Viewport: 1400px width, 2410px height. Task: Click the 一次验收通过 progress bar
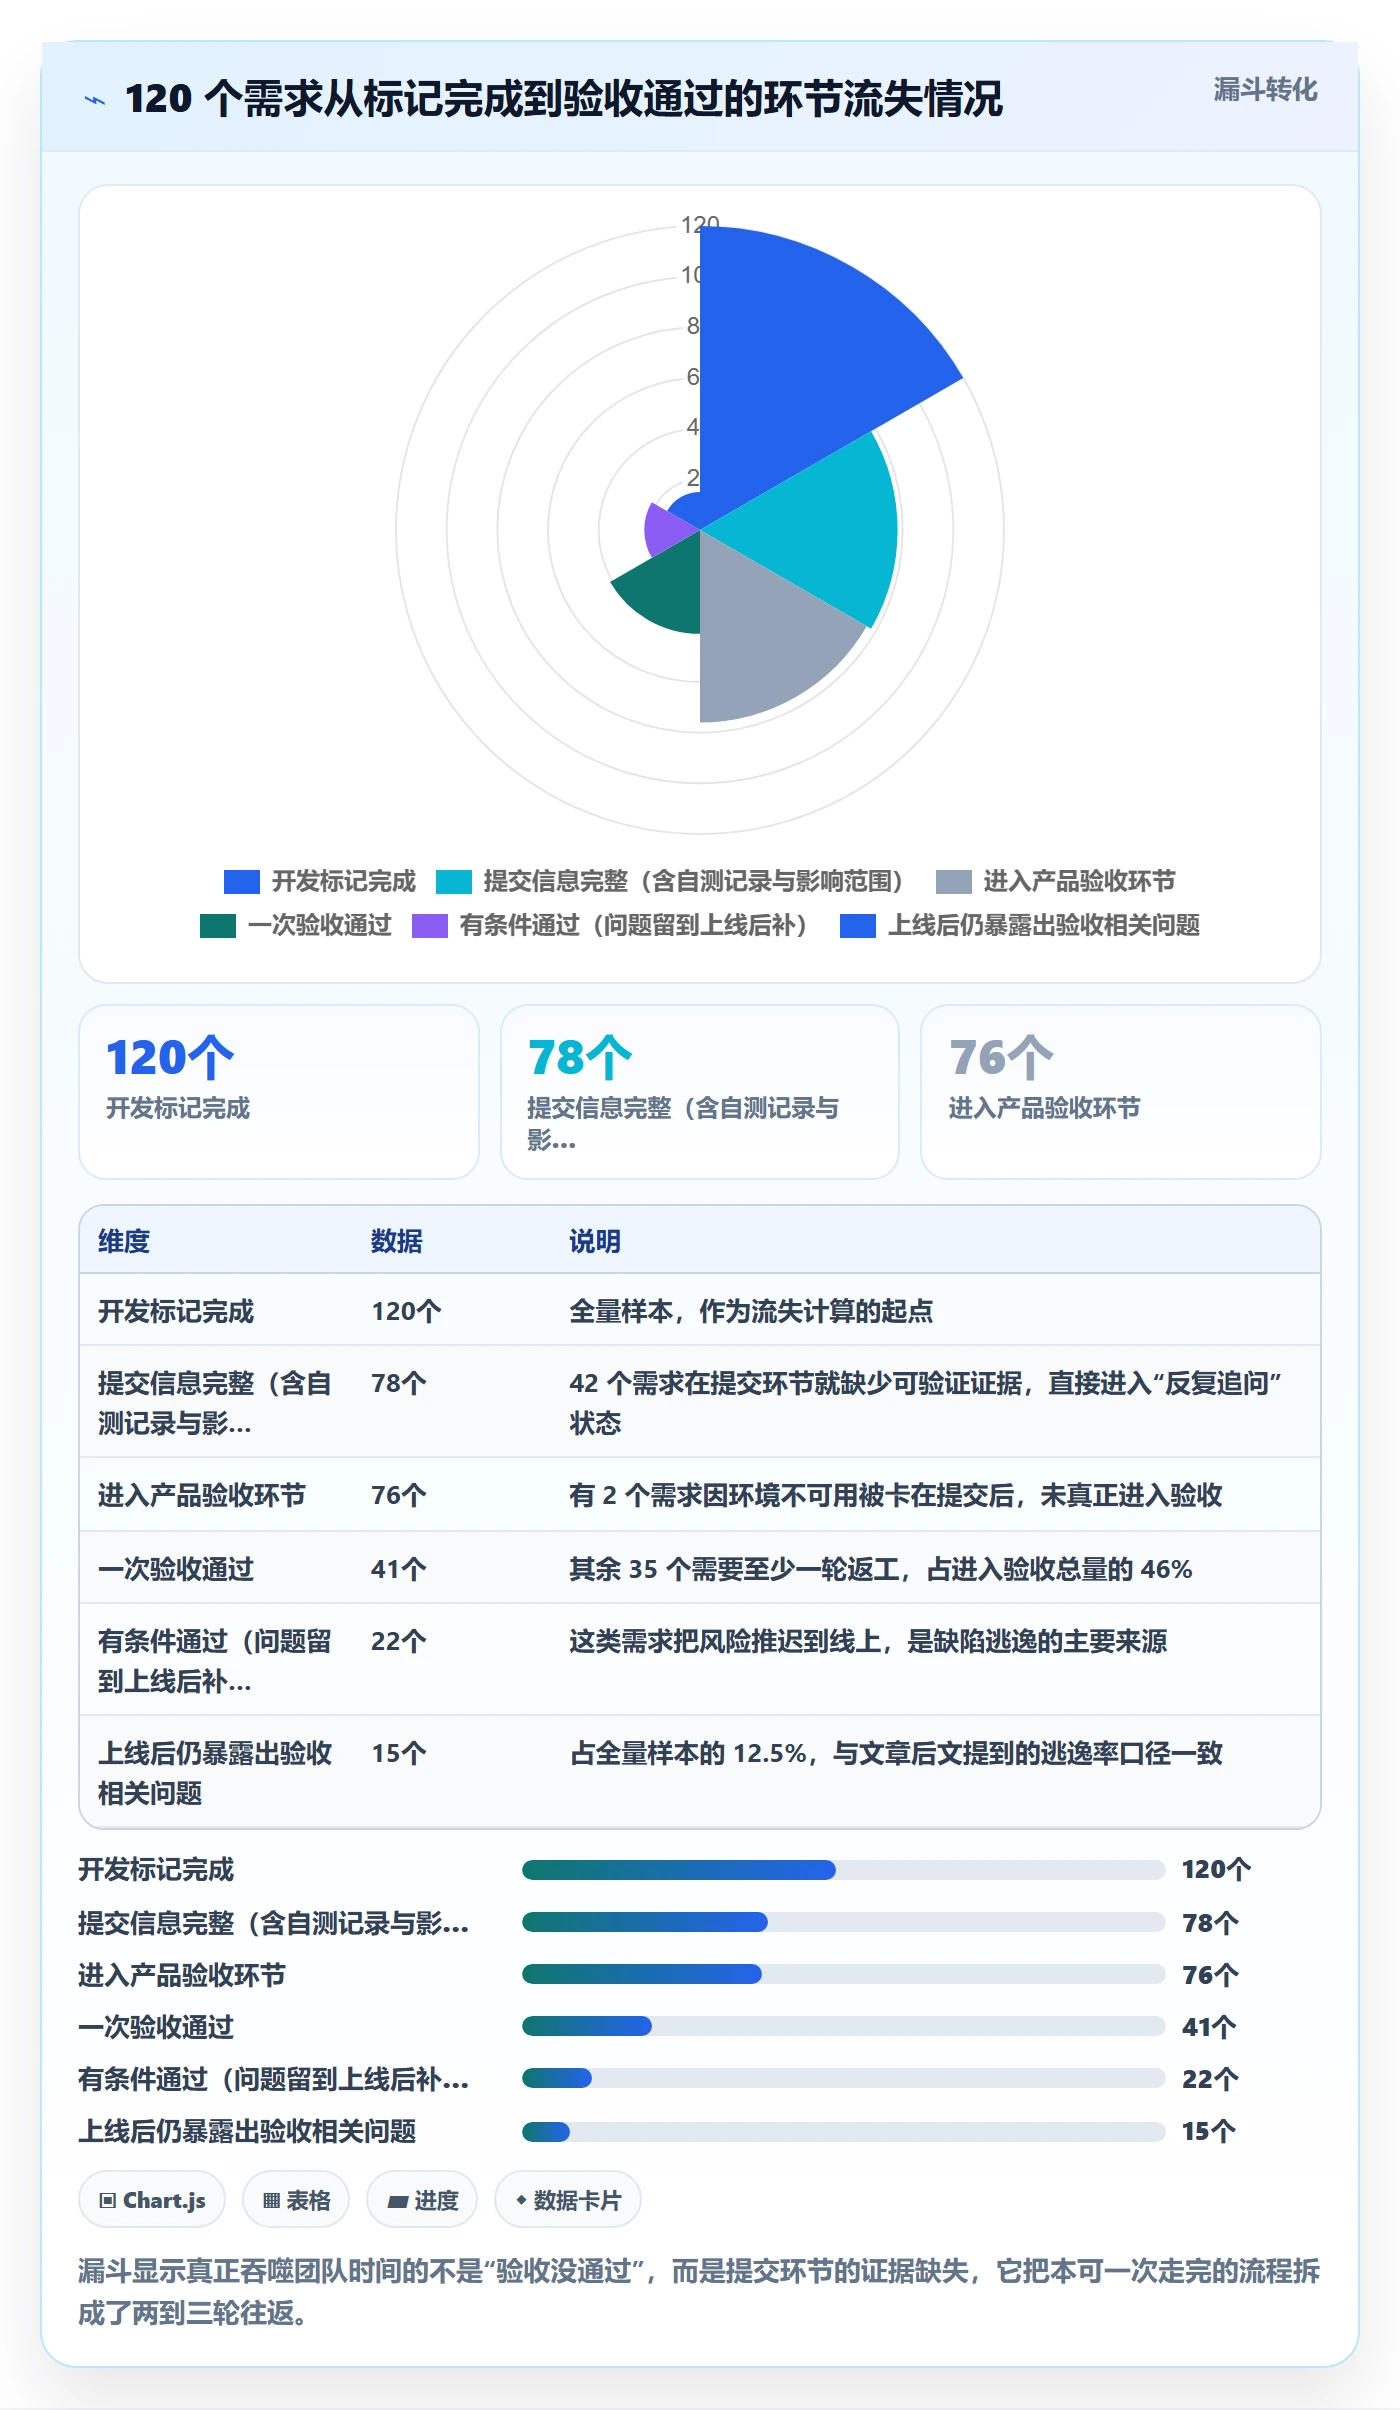coord(843,2026)
